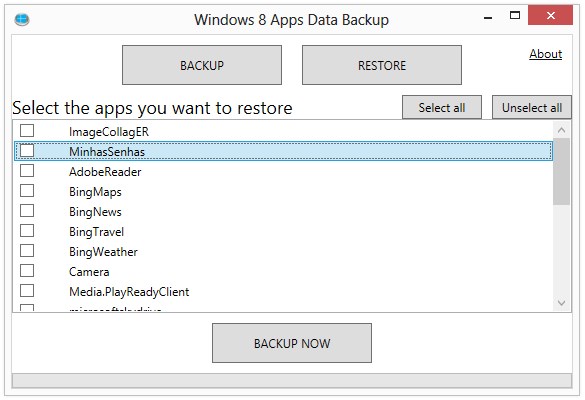Enable the AdobeReader checkbox
Screen dimensions: 585x400
coord(27,171)
